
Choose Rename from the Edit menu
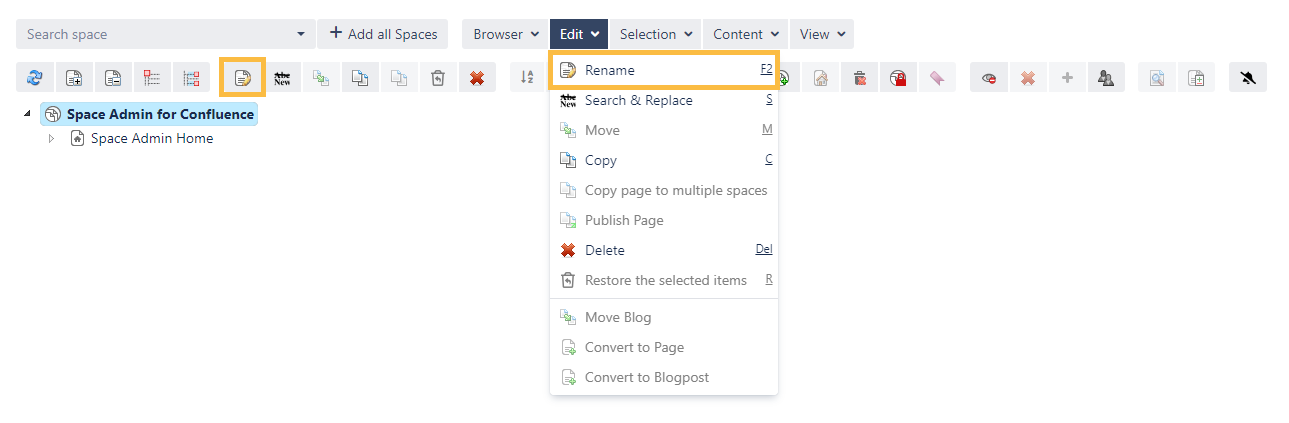click(x=610, y=70)
